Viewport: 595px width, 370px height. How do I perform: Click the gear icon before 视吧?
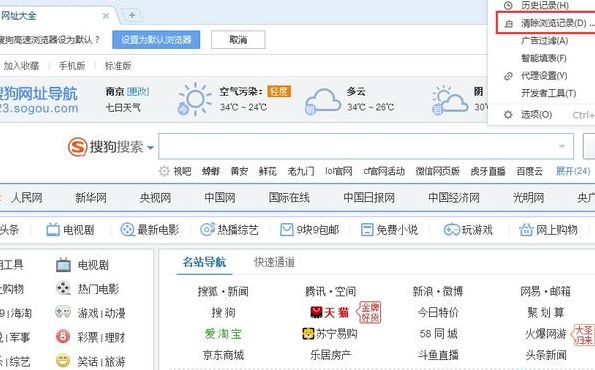tap(164, 171)
